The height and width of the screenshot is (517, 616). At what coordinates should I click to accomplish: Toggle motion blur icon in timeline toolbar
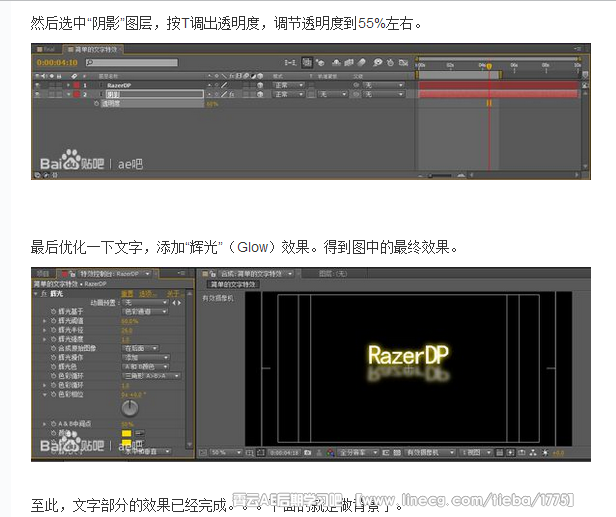point(361,62)
